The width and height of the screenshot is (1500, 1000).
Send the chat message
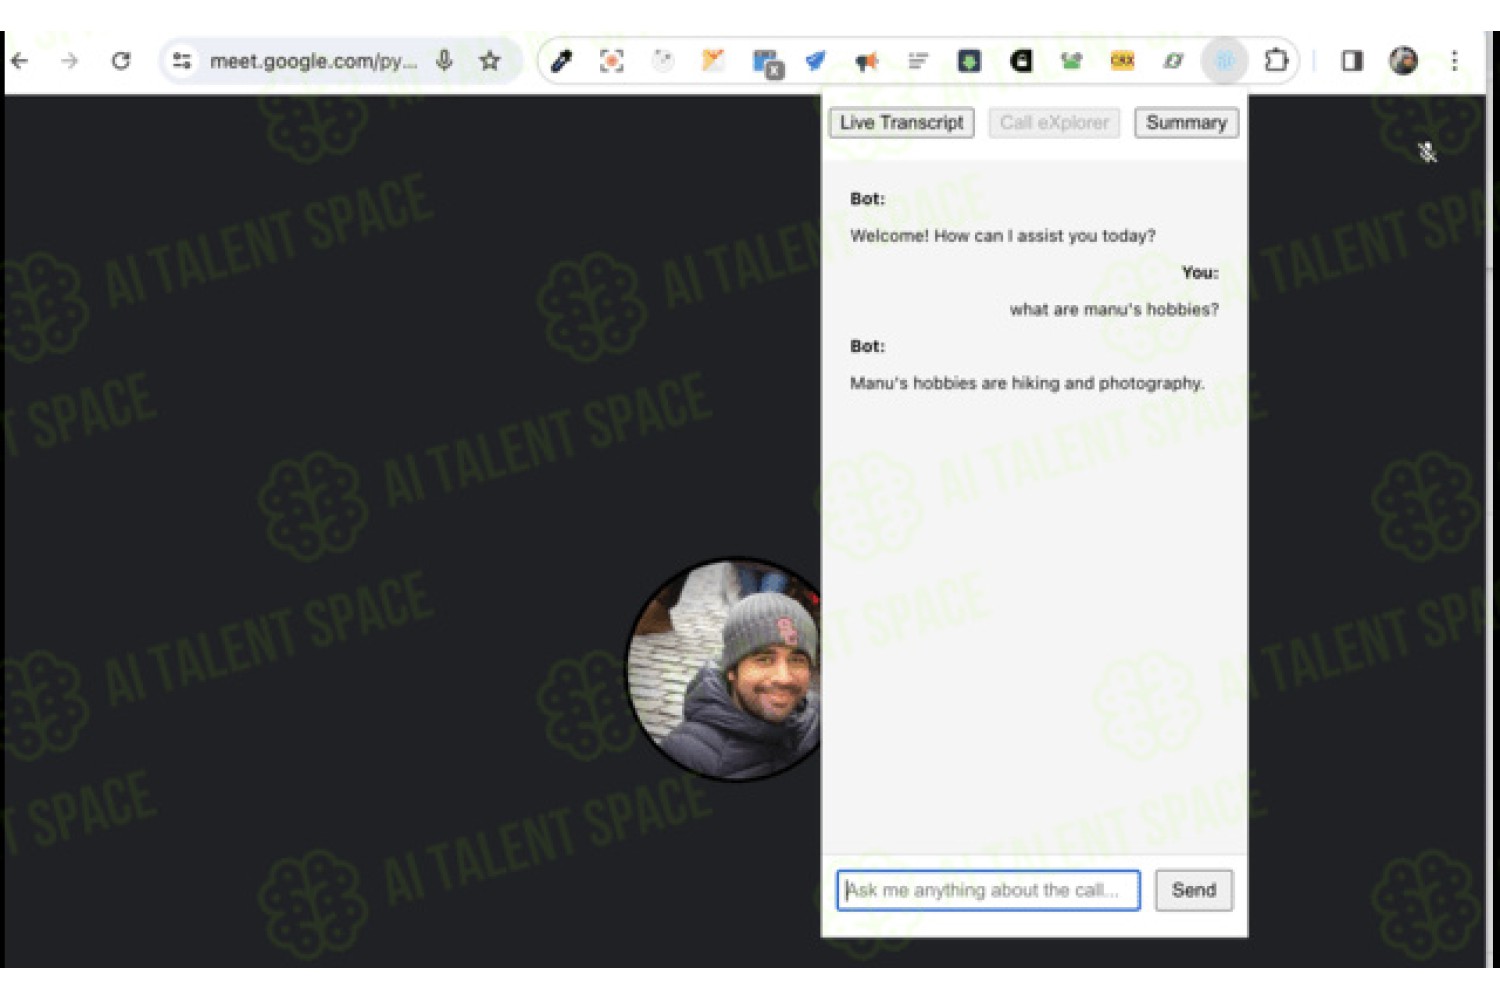1194,890
